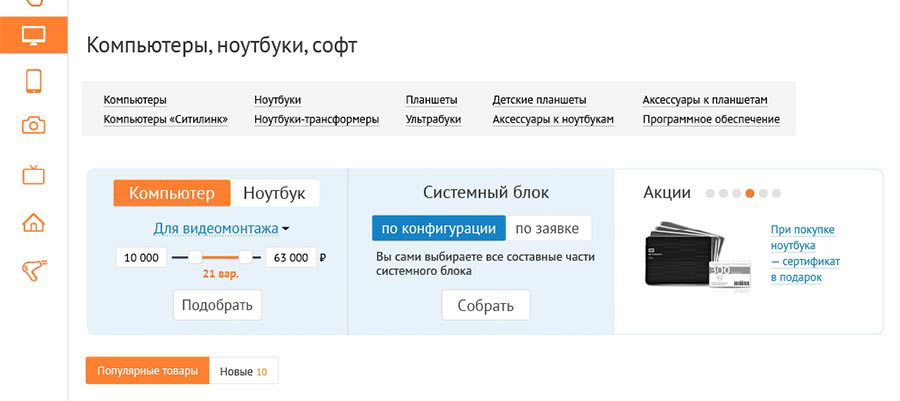
Task: Open the Программное обеспечение link
Action: click(x=711, y=120)
